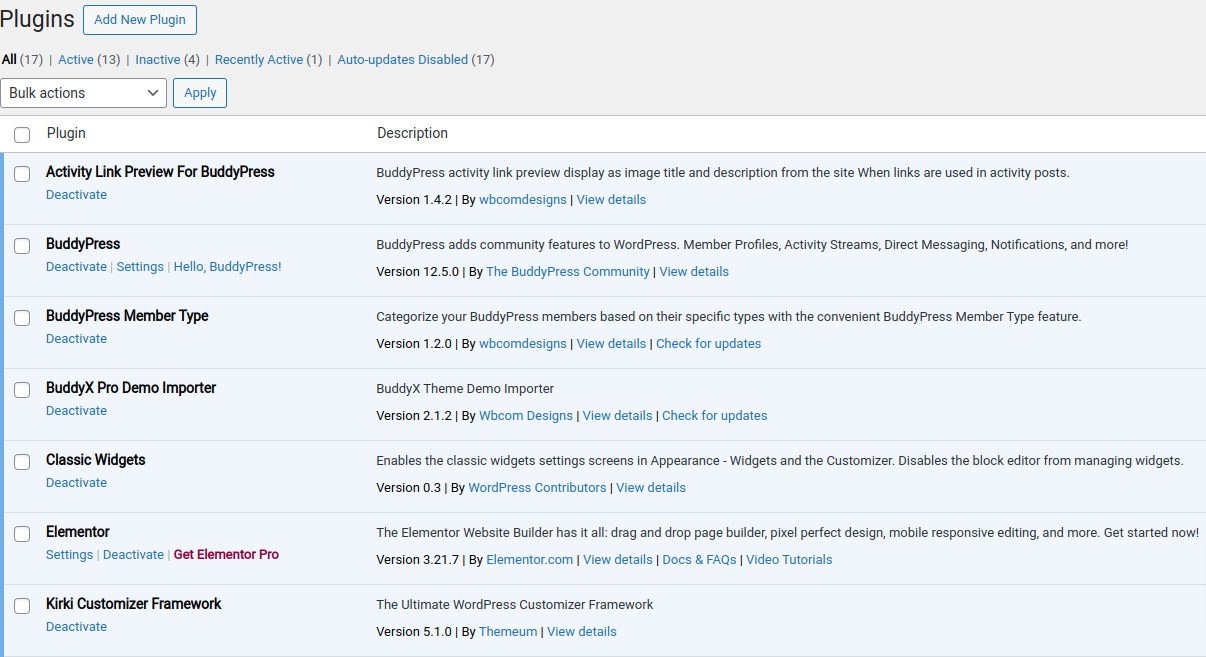Deactivate the BuddyX Pro Demo Importer
Screen dimensions: 1206x657
76,410
